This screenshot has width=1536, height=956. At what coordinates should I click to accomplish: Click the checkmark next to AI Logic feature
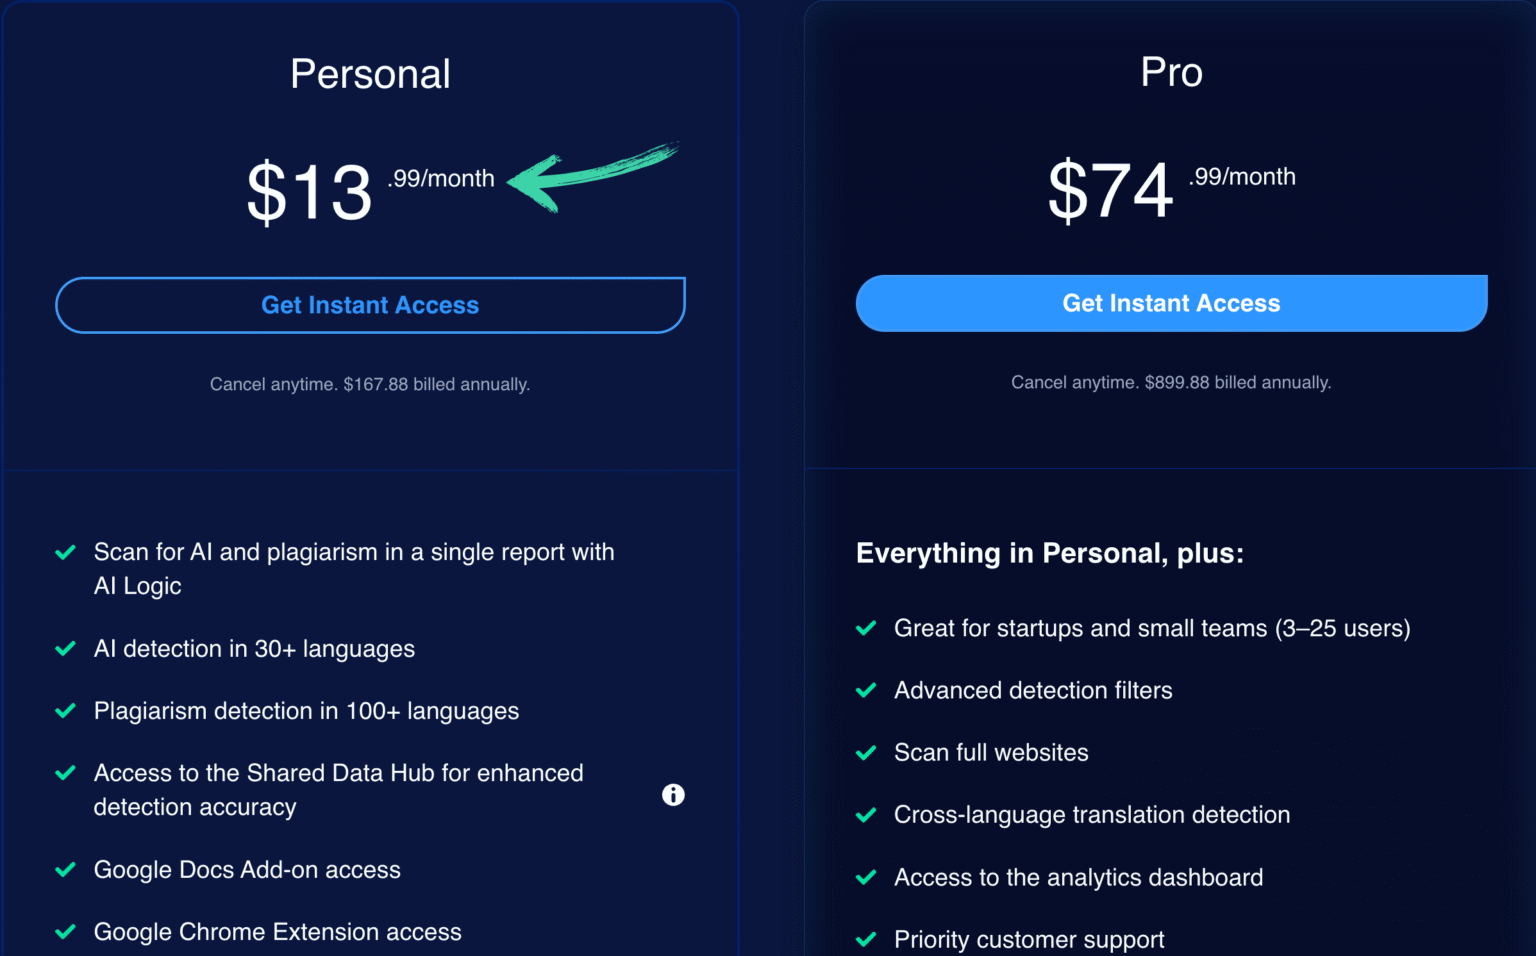tap(65, 551)
